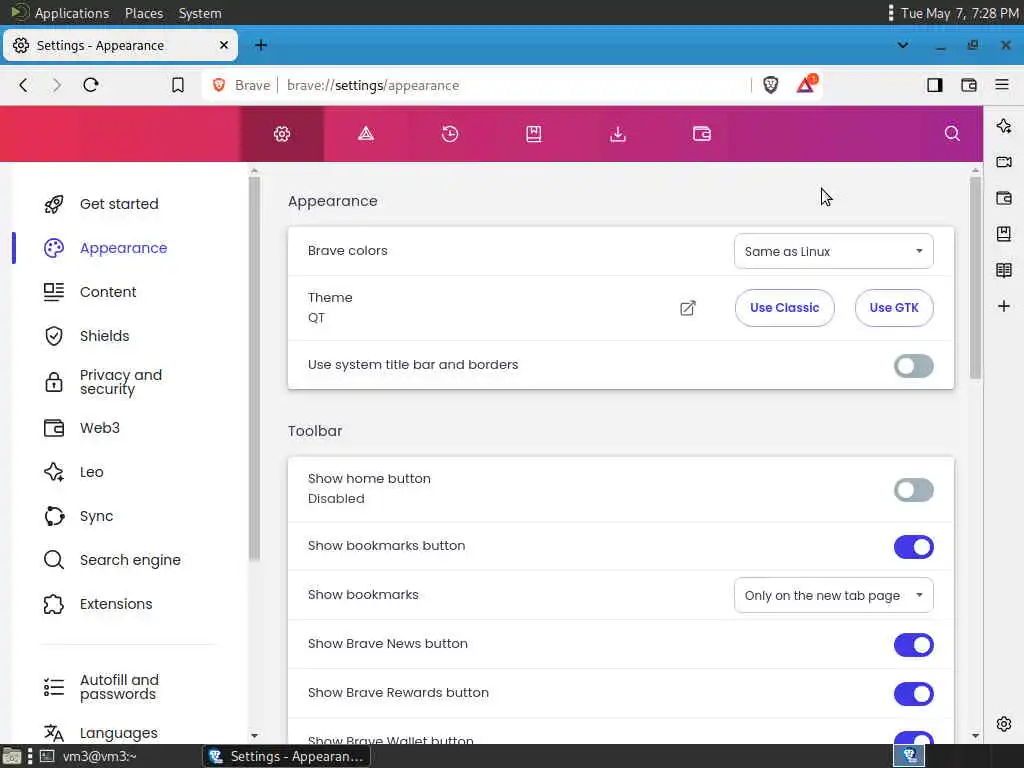Expand tab search chevron in title bar
Screen dimensions: 1024x768
point(903,45)
